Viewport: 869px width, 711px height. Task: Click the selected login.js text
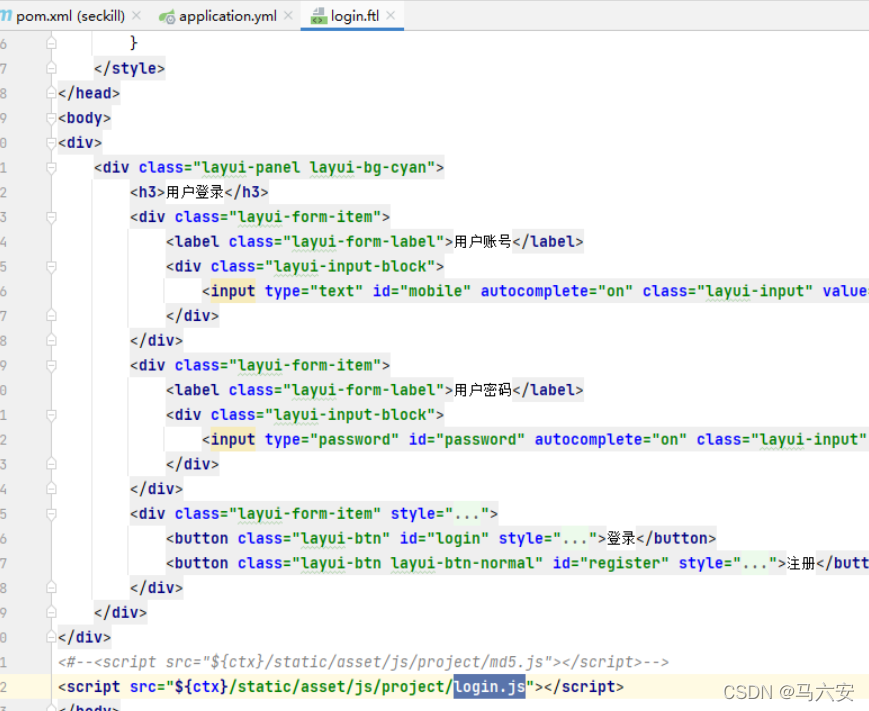click(x=489, y=687)
